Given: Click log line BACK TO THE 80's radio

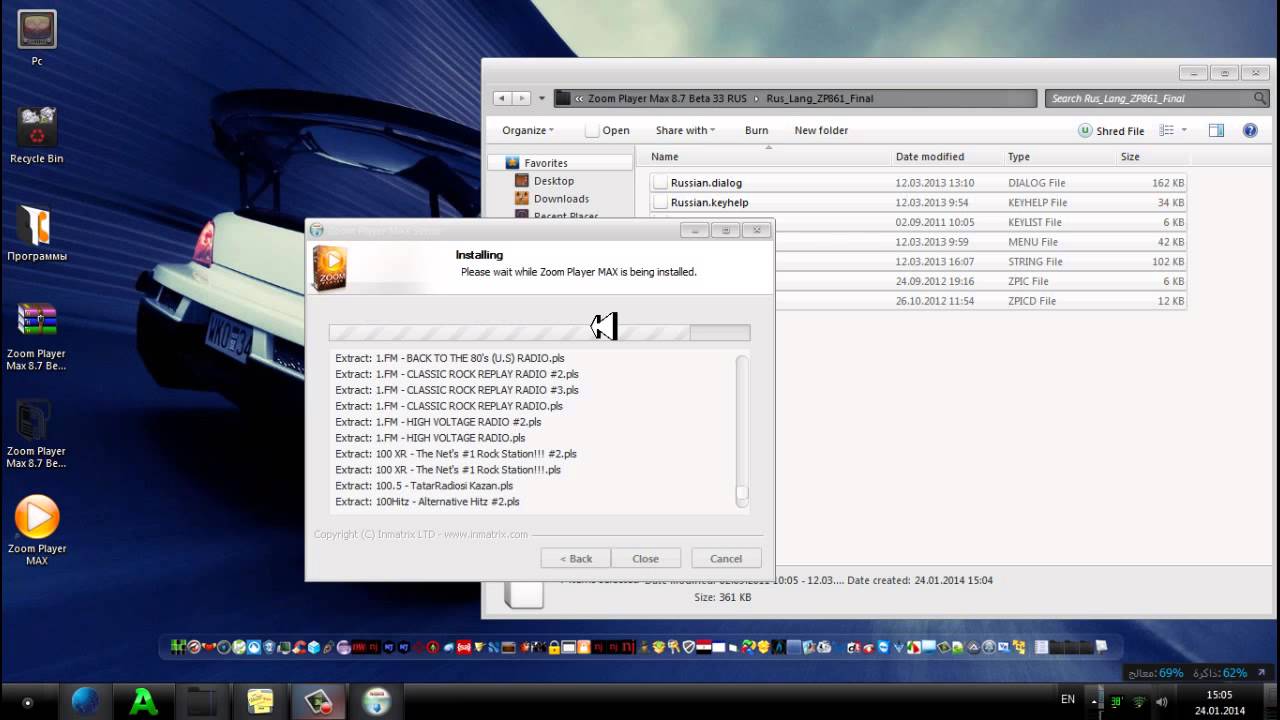Looking at the screenshot, I should tap(450, 358).
